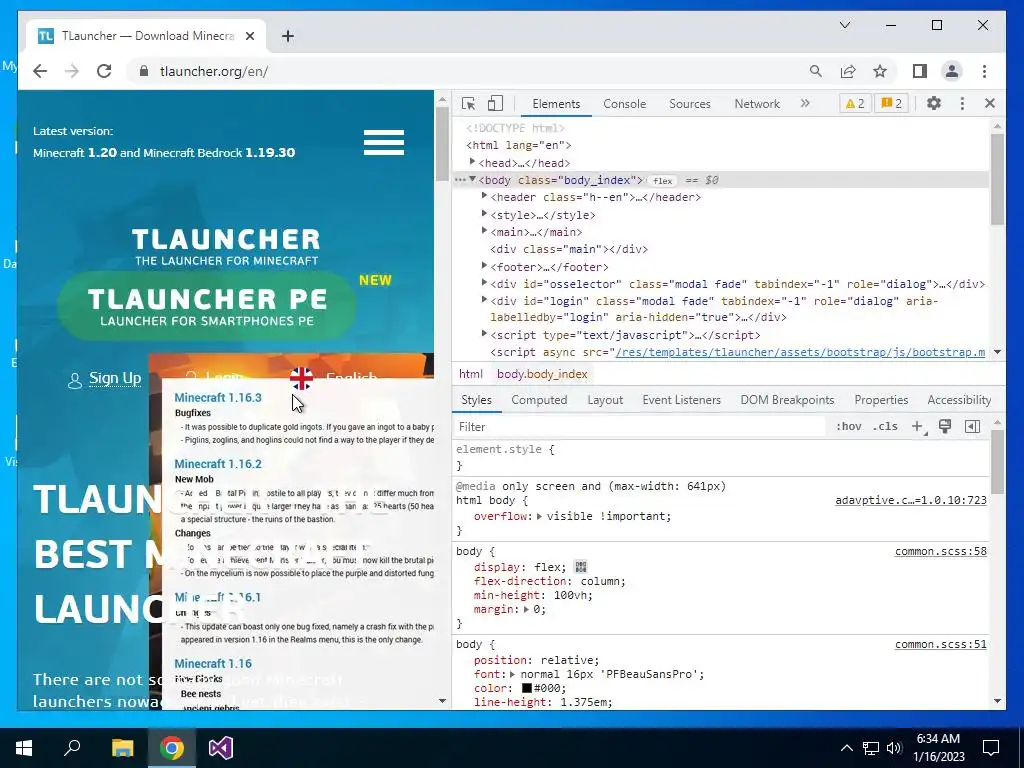Activate the inspect element picker tool
Viewport: 1024px width, 768px height.
click(468, 104)
